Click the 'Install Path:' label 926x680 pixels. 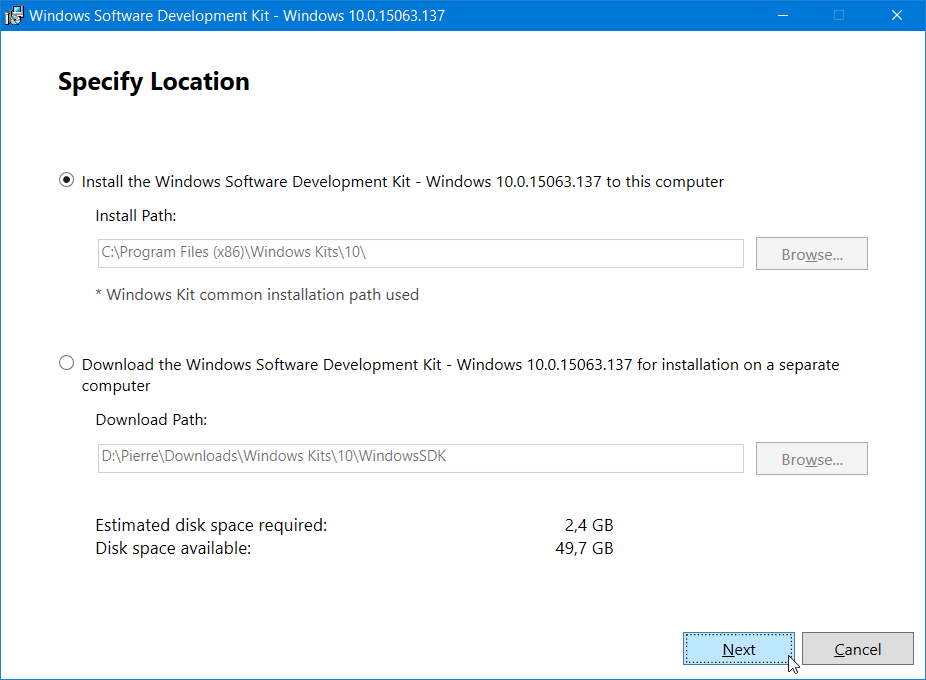(136, 216)
